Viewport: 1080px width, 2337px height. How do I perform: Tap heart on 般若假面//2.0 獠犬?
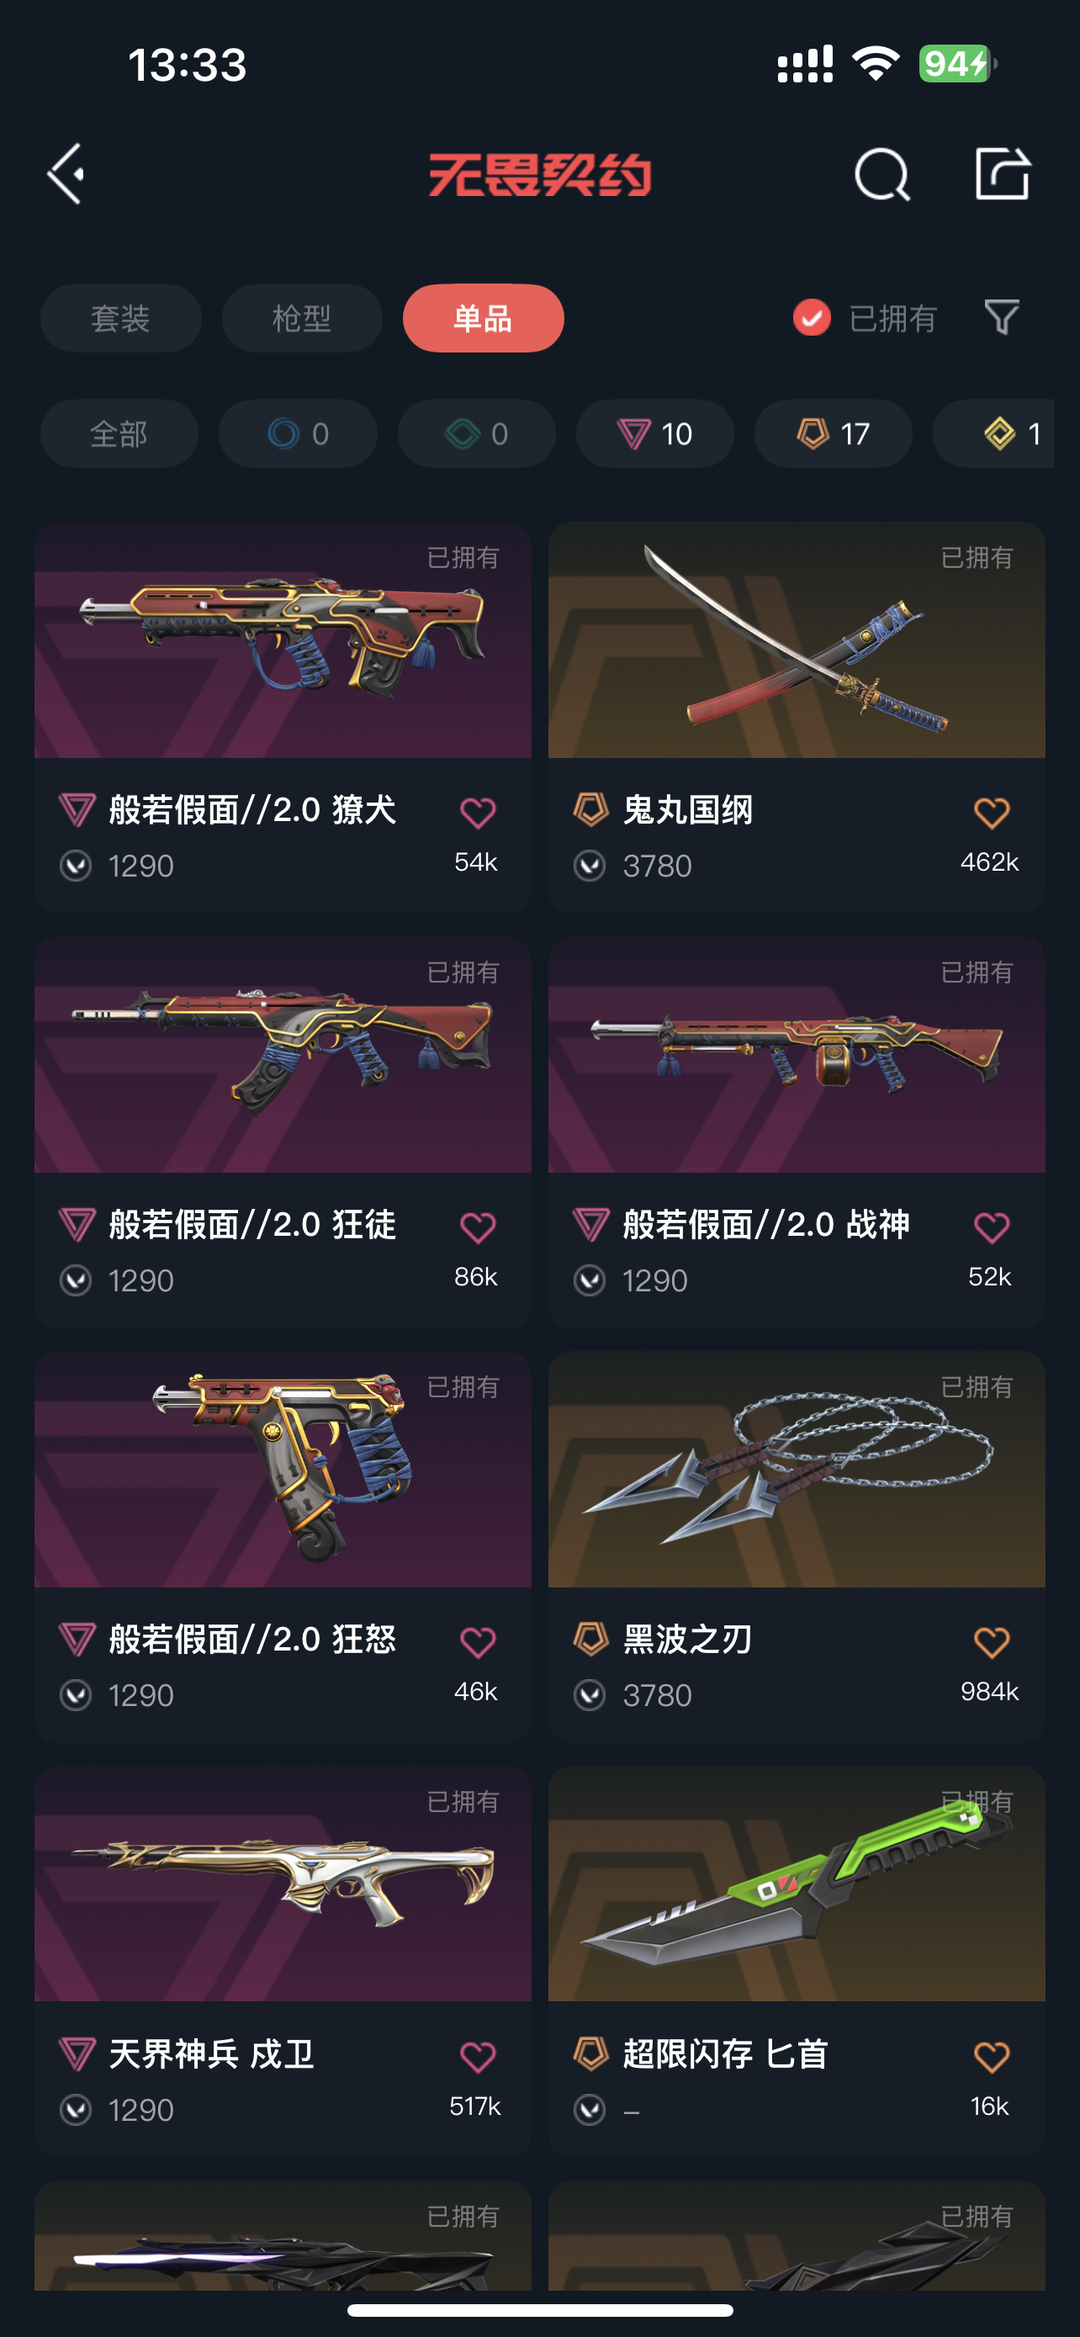click(x=477, y=812)
